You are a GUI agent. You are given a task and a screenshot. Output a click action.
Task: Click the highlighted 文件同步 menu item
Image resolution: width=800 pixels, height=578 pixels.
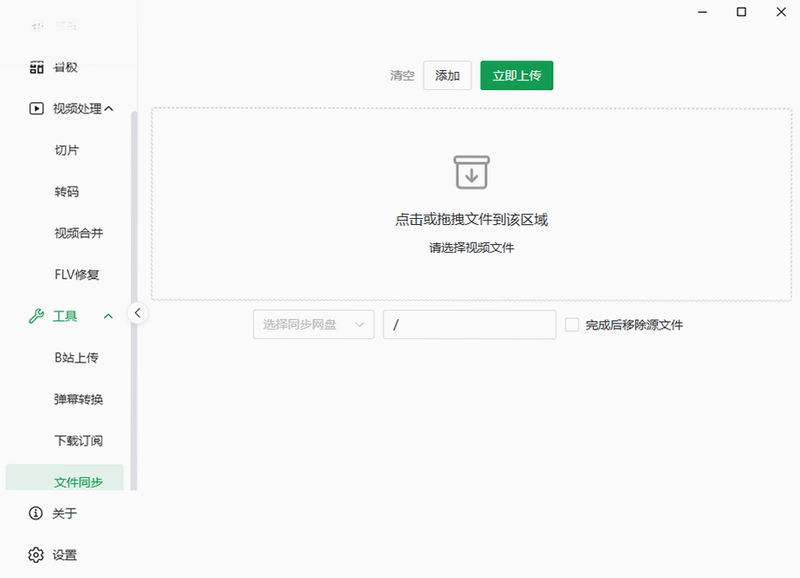point(65,478)
